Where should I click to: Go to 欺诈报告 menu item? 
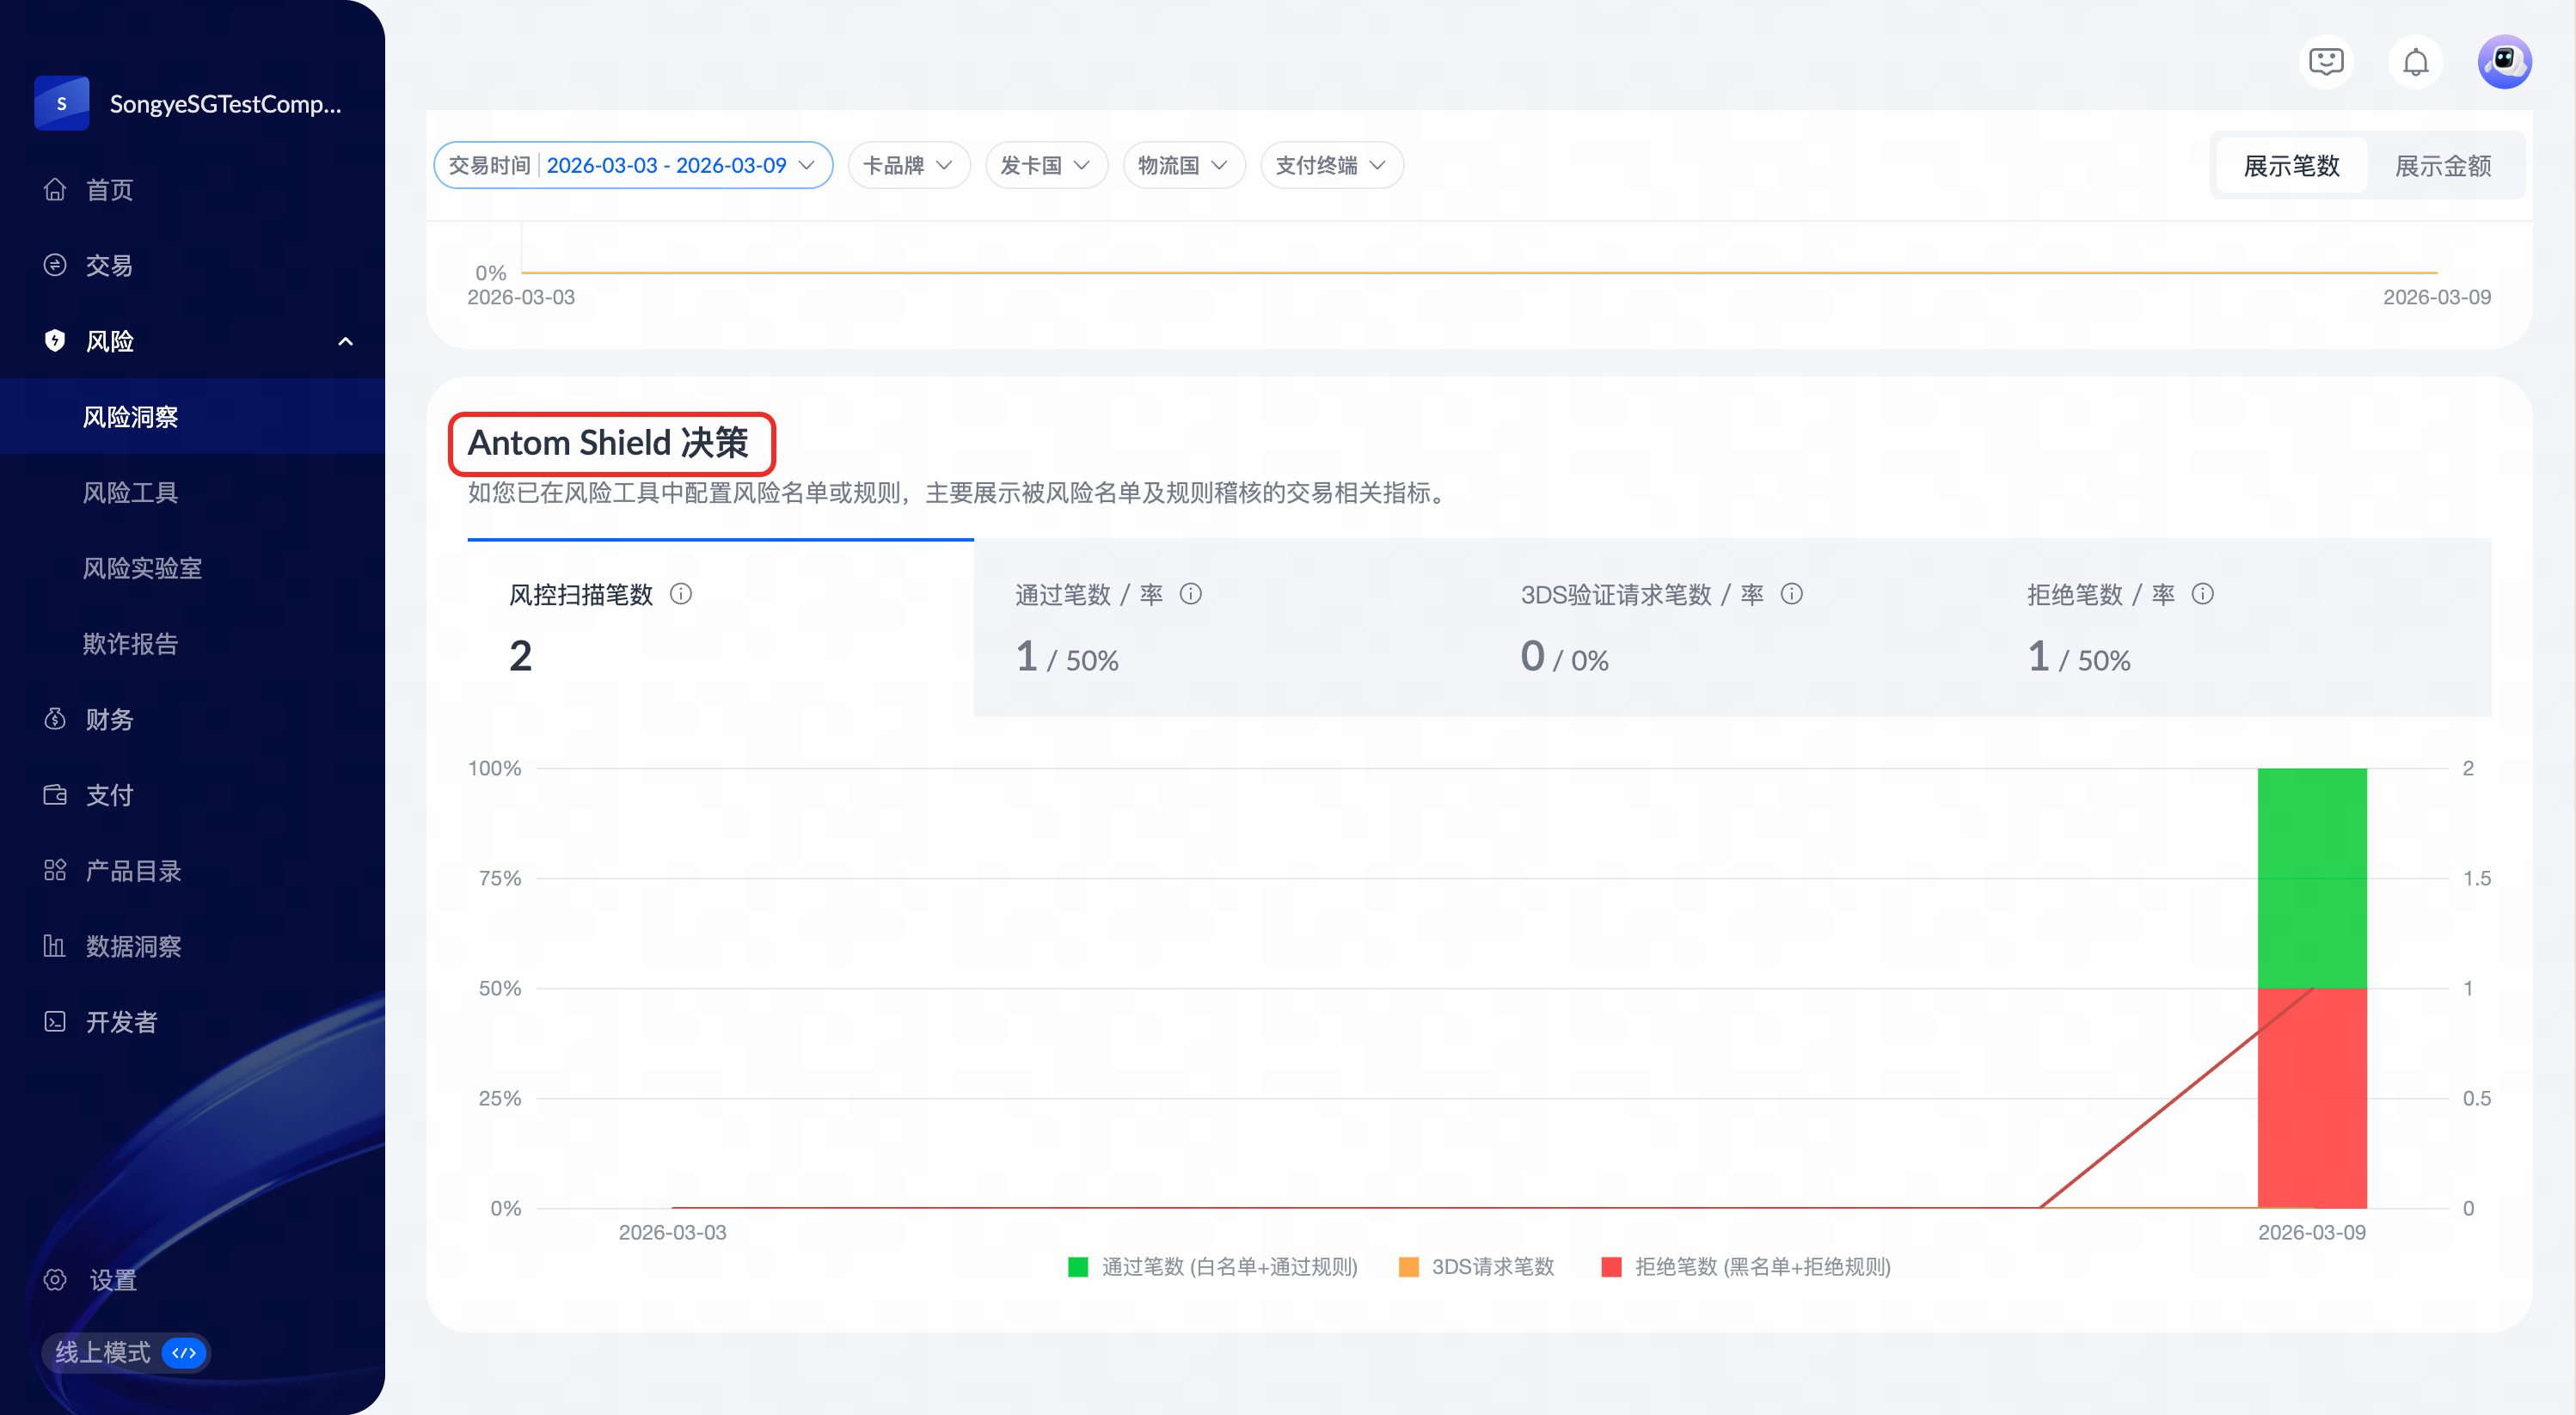[130, 643]
